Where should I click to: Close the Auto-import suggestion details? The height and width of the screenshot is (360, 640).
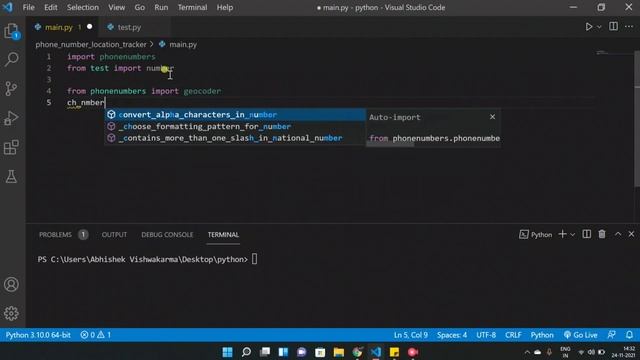click(x=493, y=117)
